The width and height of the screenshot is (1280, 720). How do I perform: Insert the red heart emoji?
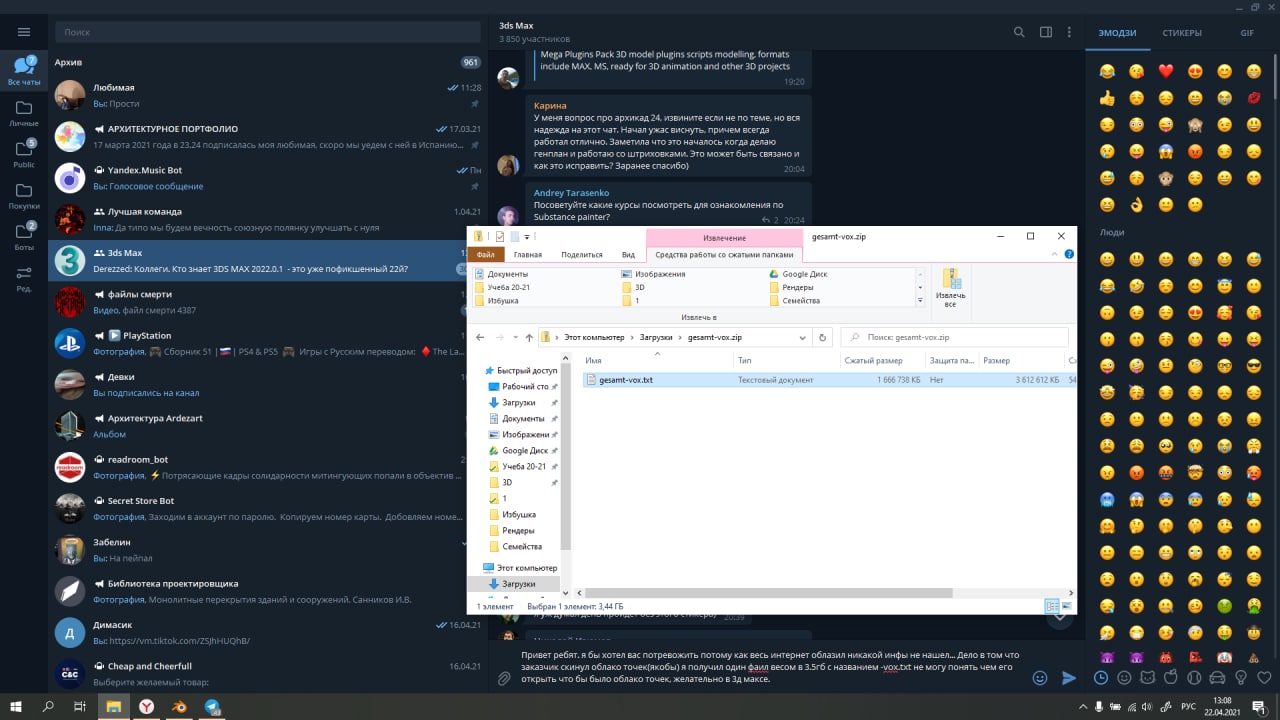(1165, 71)
